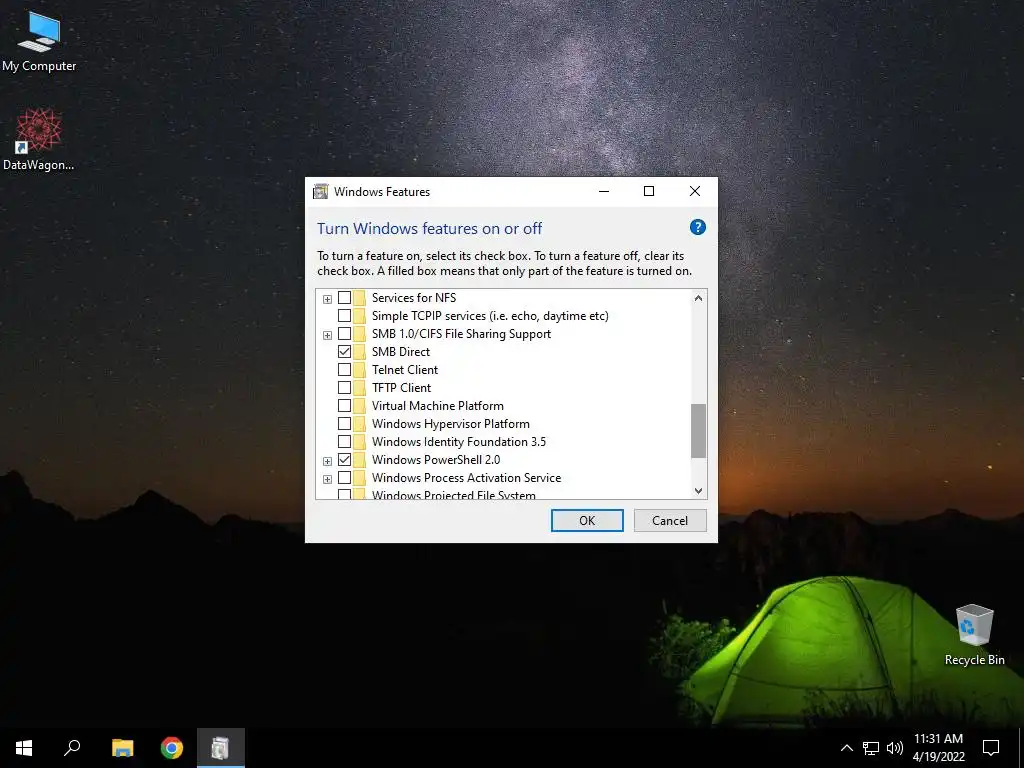Enable the TFTP Client checkbox
Screen dimensions: 1024x768
point(344,388)
